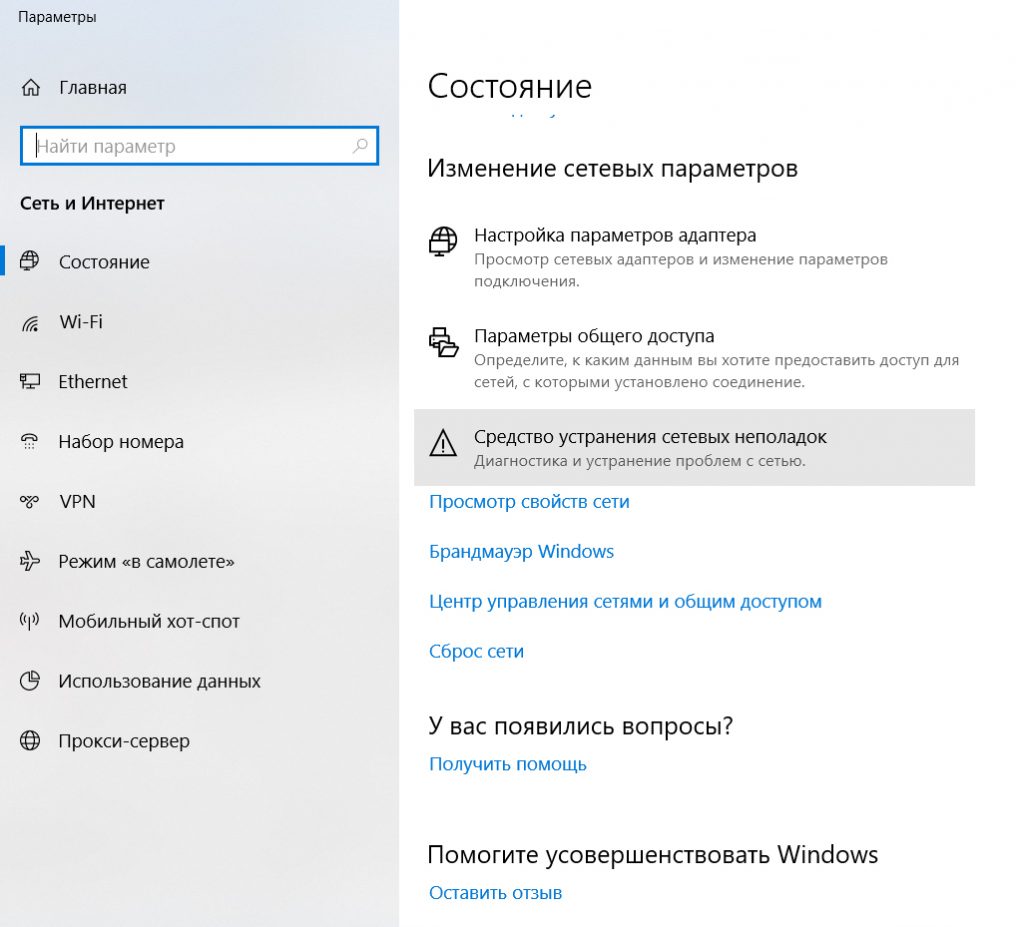Open Брандмауэр Windows link
The width and height of the screenshot is (1024, 927).
(521, 551)
